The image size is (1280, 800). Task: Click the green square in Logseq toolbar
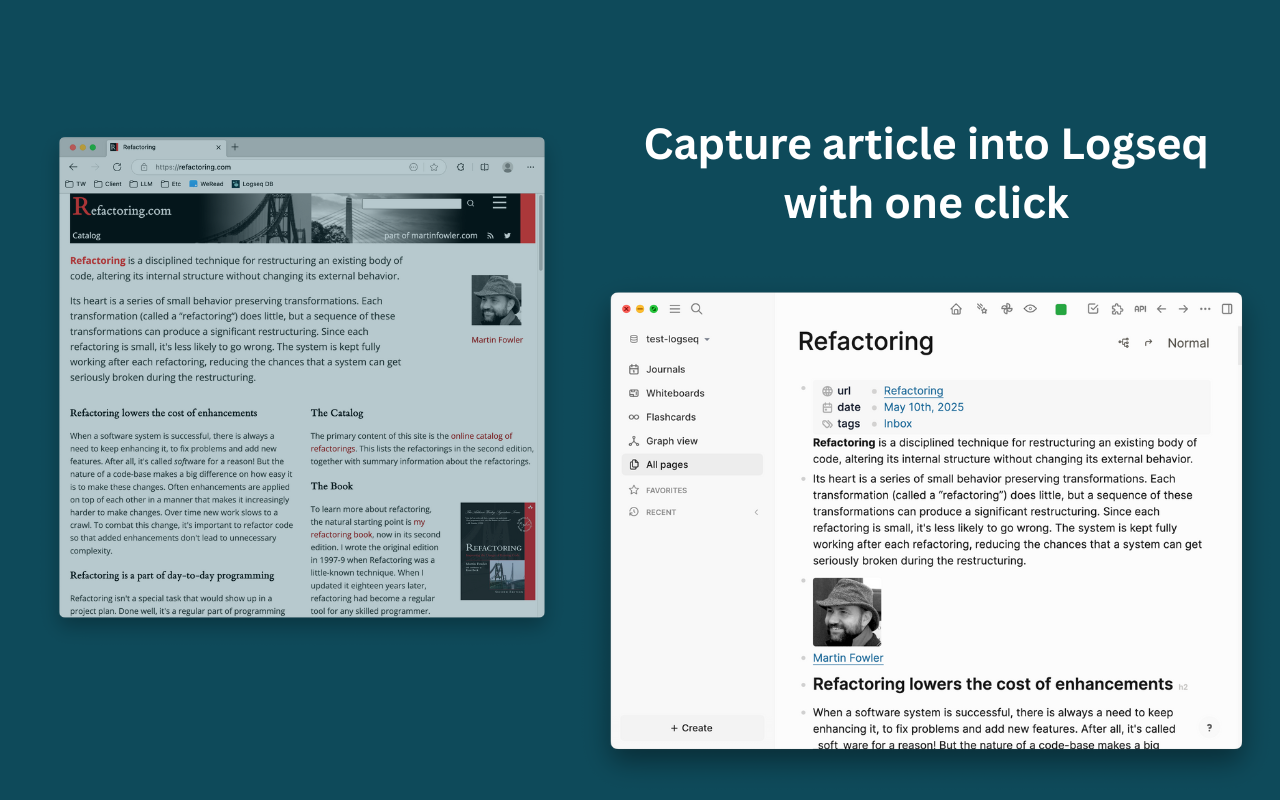coord(1061,309)
